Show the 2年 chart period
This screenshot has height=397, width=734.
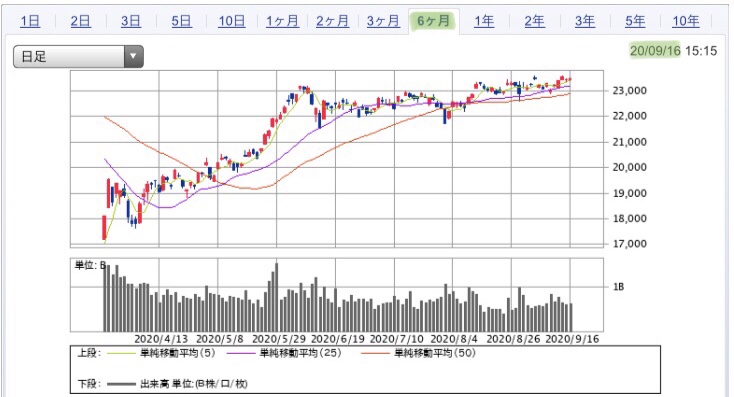(534, 21)
